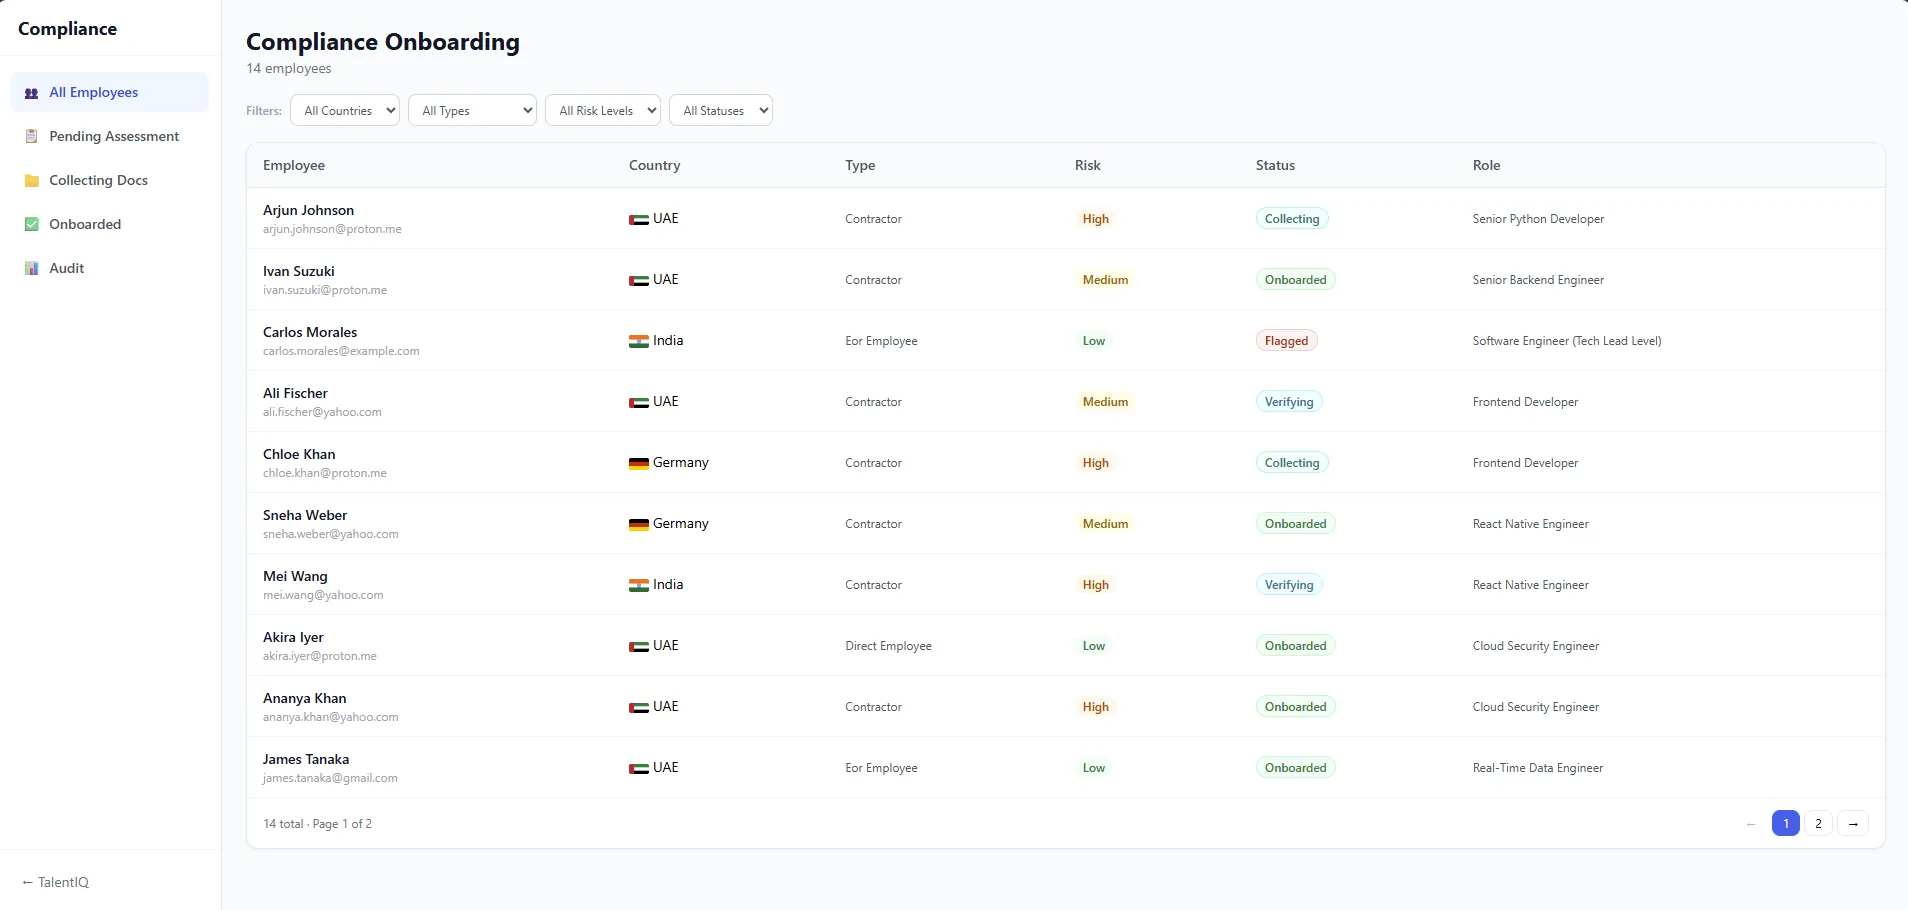The image size is (1908, 910).
Task: Click the Audit bar chart icon
Action: click(31, 269)
